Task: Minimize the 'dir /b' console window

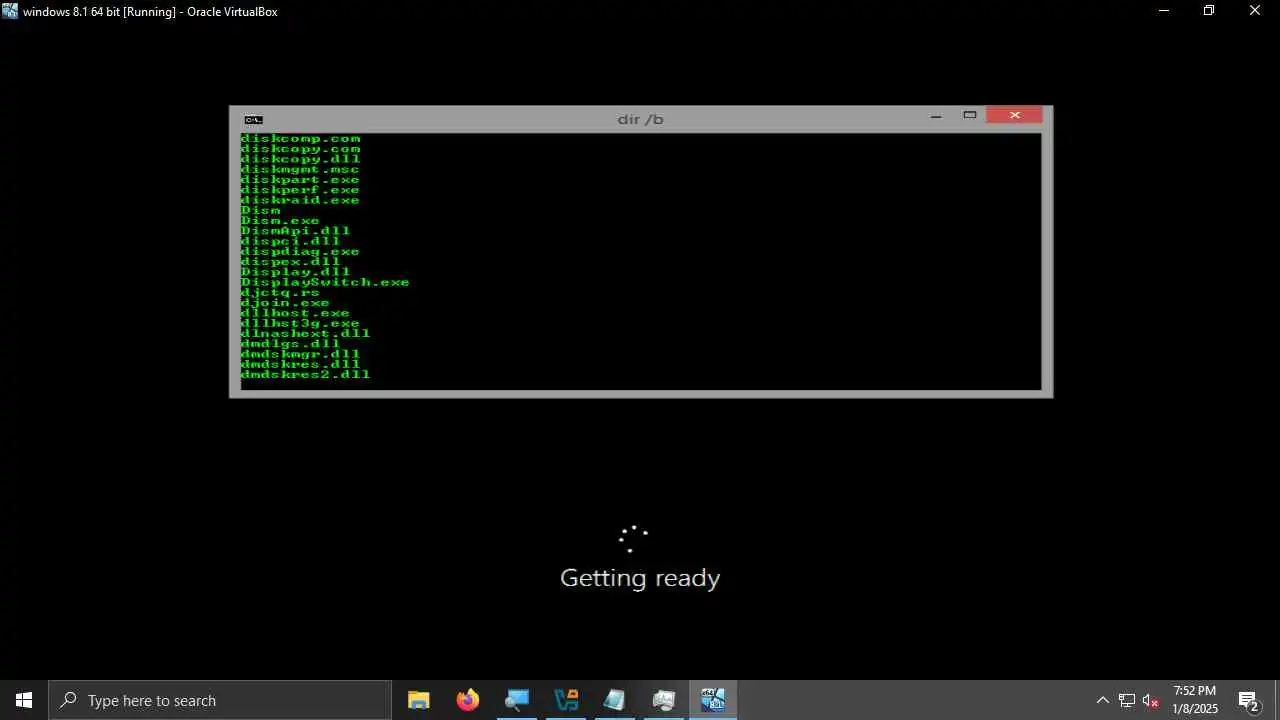Action: click(936, 116)
